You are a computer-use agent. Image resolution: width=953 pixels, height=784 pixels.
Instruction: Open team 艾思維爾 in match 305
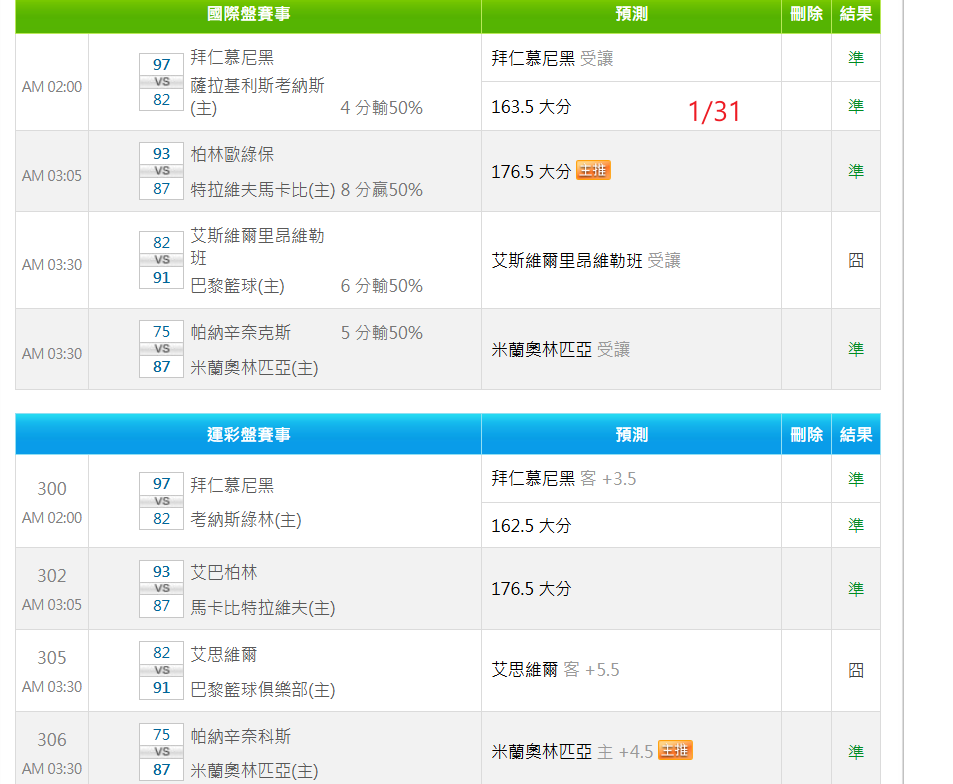click(224, 655)
